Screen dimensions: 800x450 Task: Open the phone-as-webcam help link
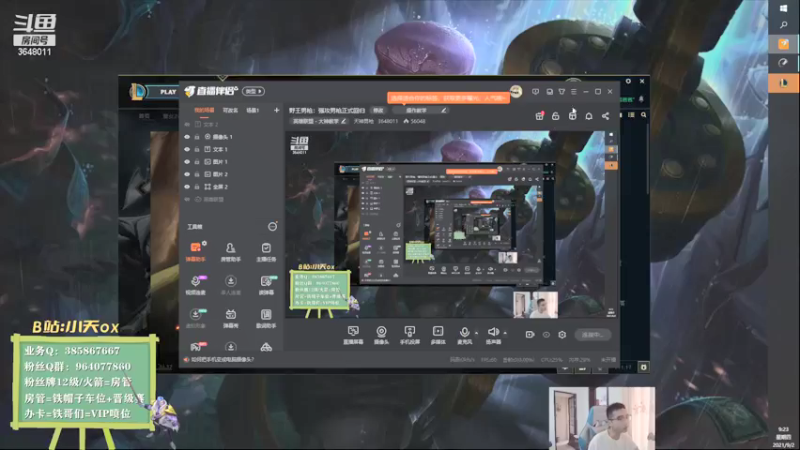click(x=222, y=360)
